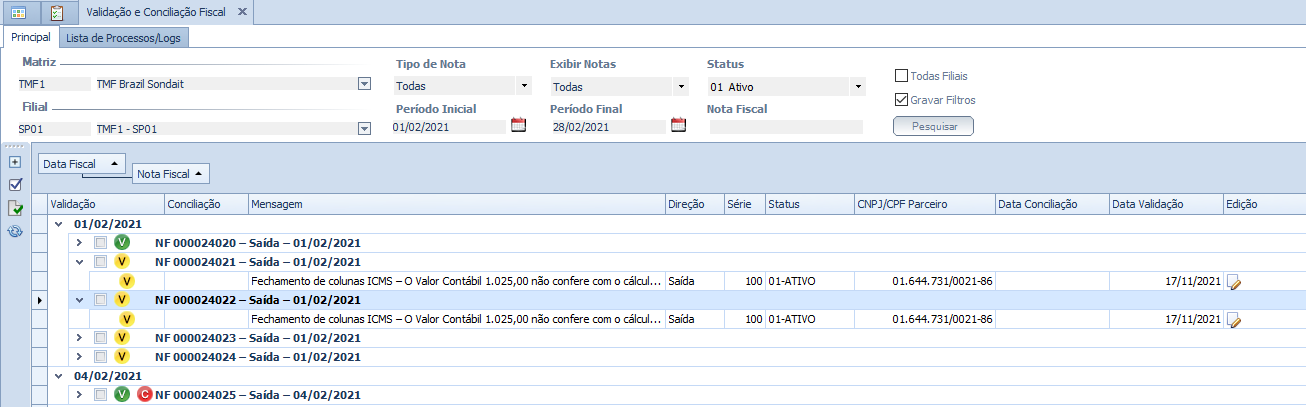Collapse the NF 000024021 row

tap(79, 262)
